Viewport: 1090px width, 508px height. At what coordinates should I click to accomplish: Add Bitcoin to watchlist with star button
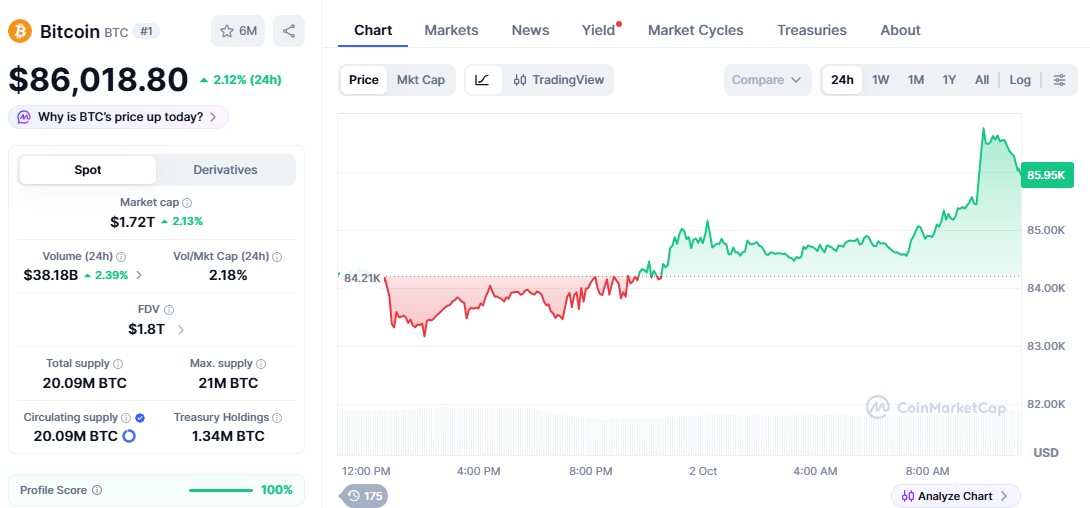tap(238, 31)
